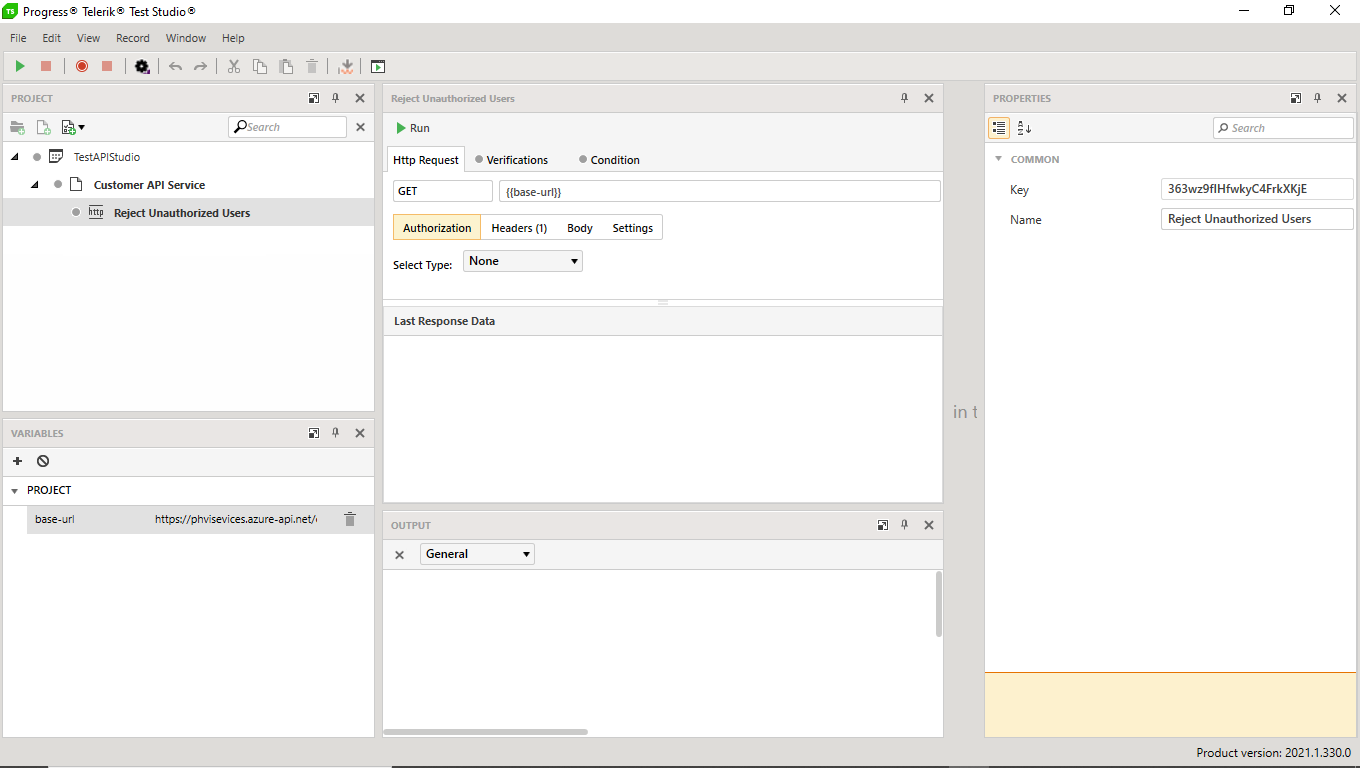Open the Body sub-tab
Viewport: 1360px width, 768px height.
click(x=580, y=228)
